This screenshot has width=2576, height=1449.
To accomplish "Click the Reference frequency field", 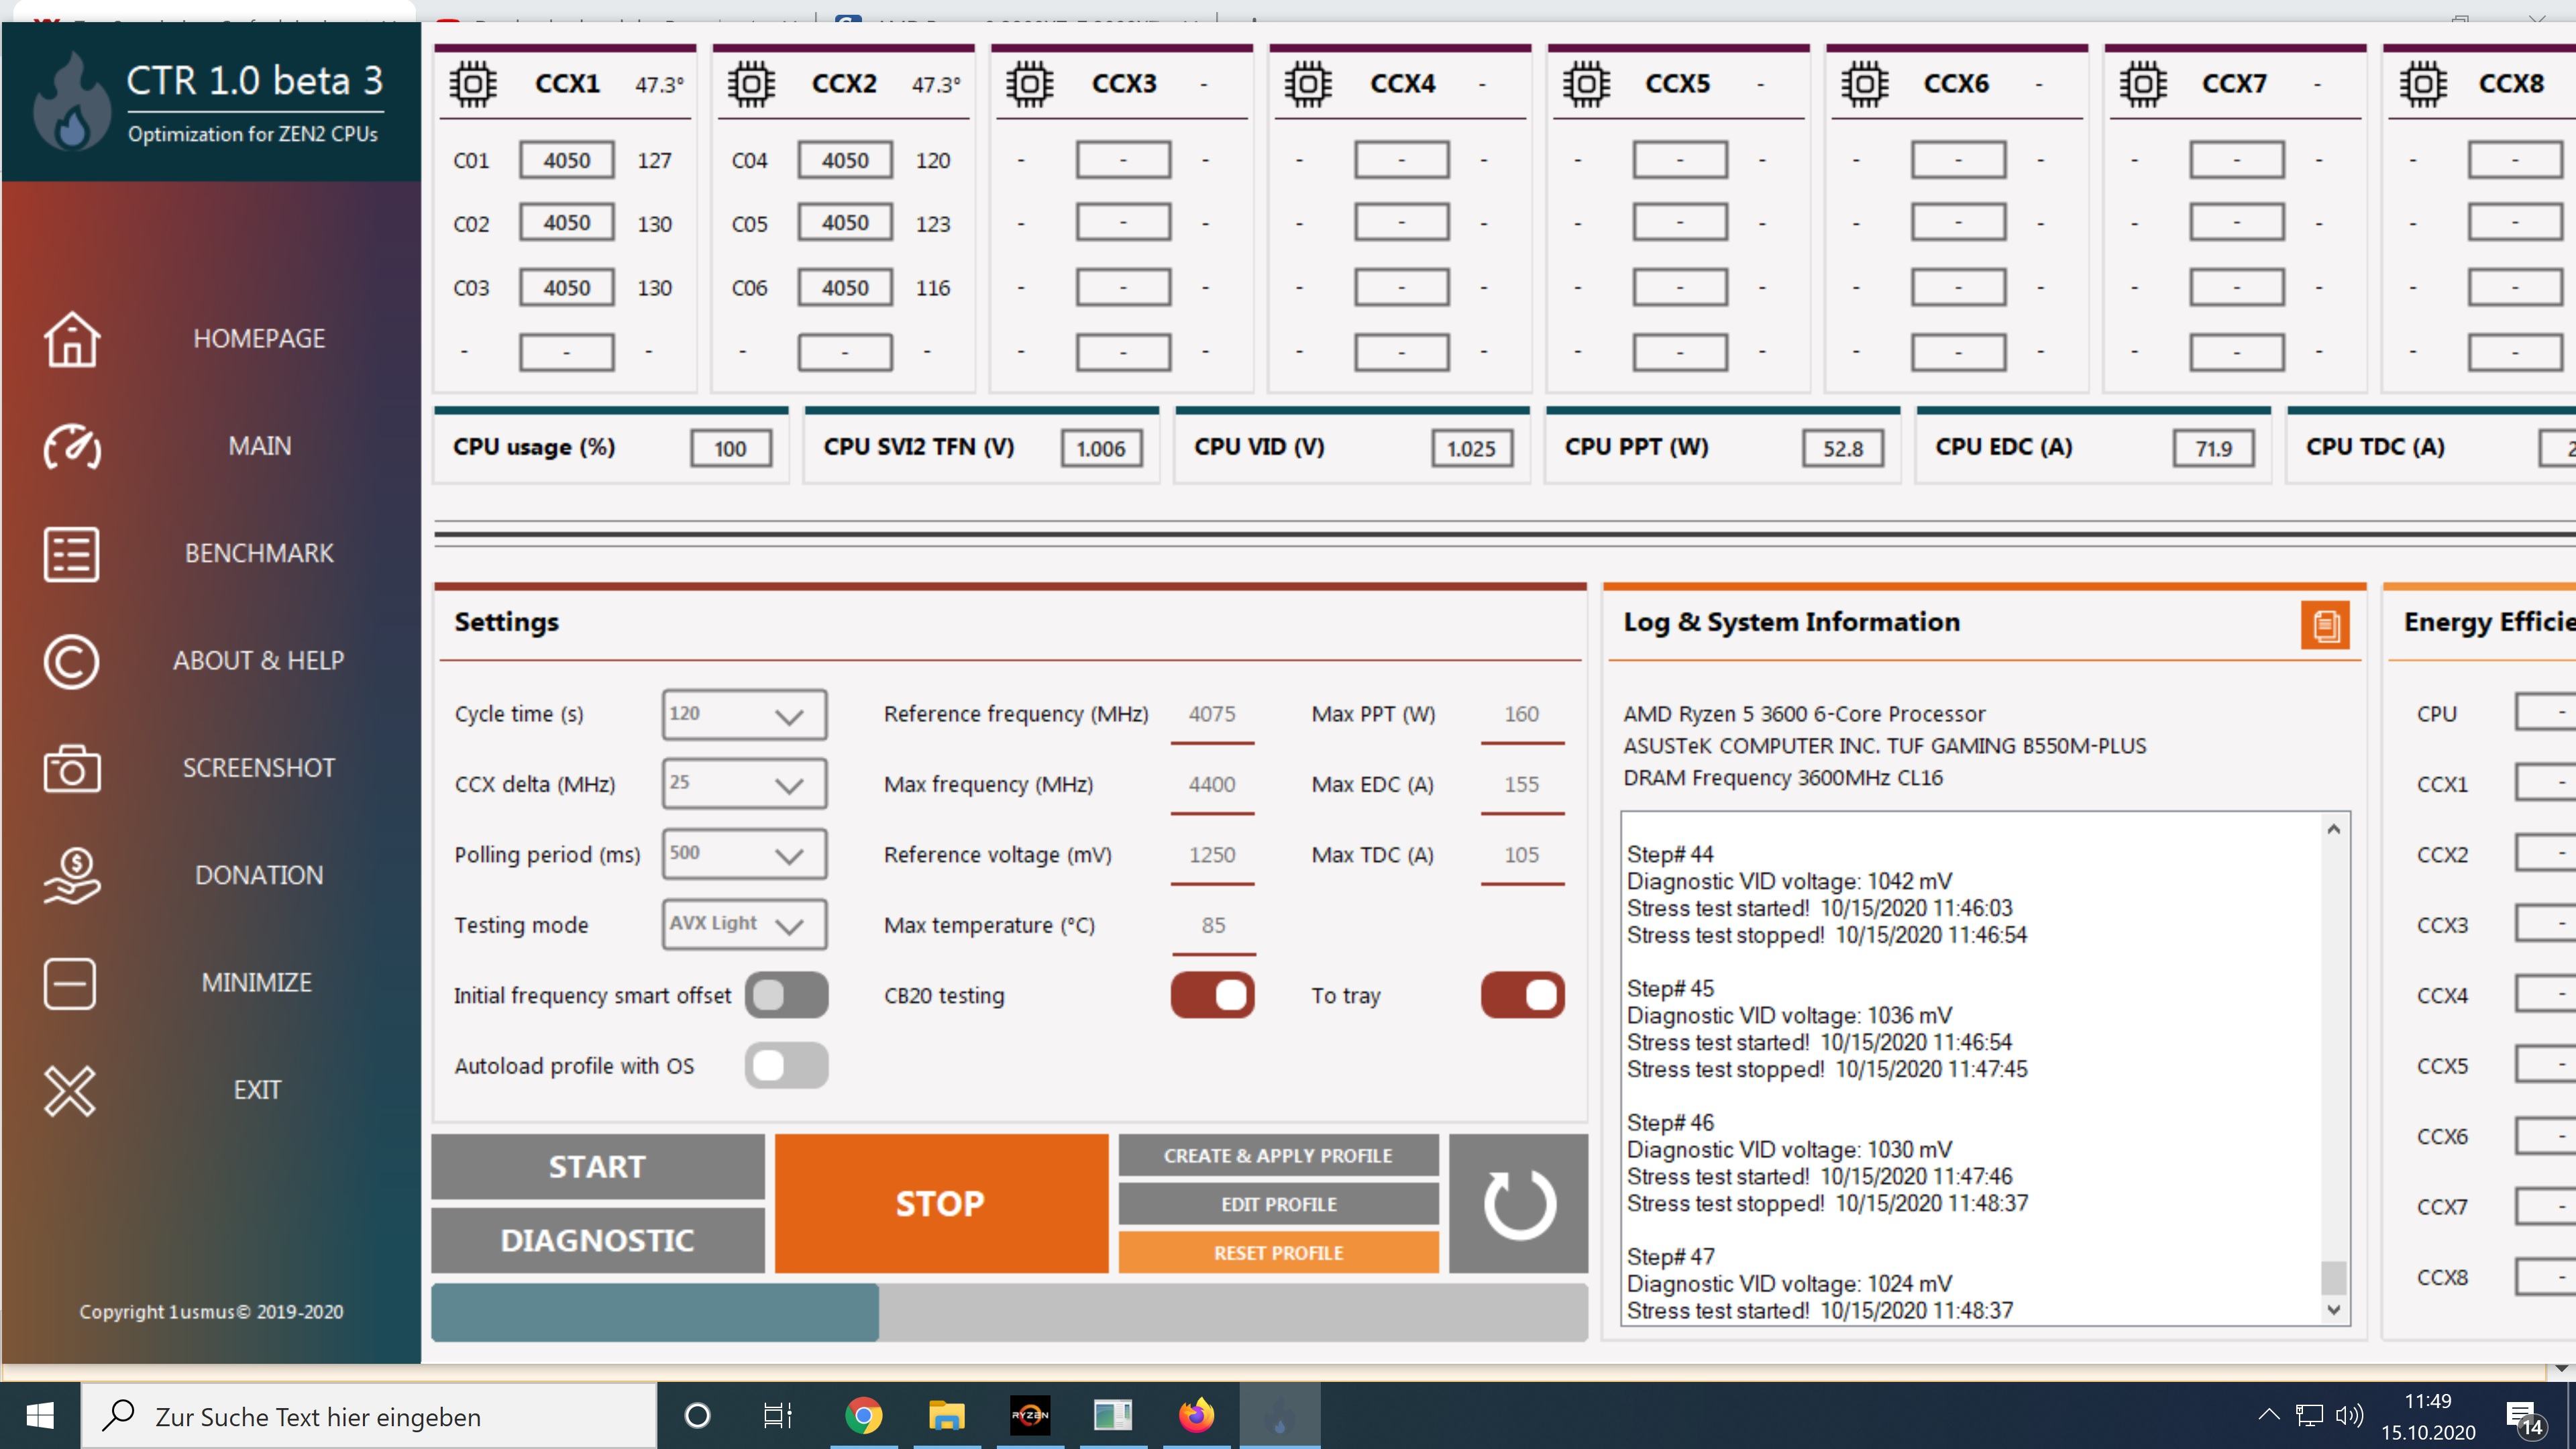I will (1212, 716).
